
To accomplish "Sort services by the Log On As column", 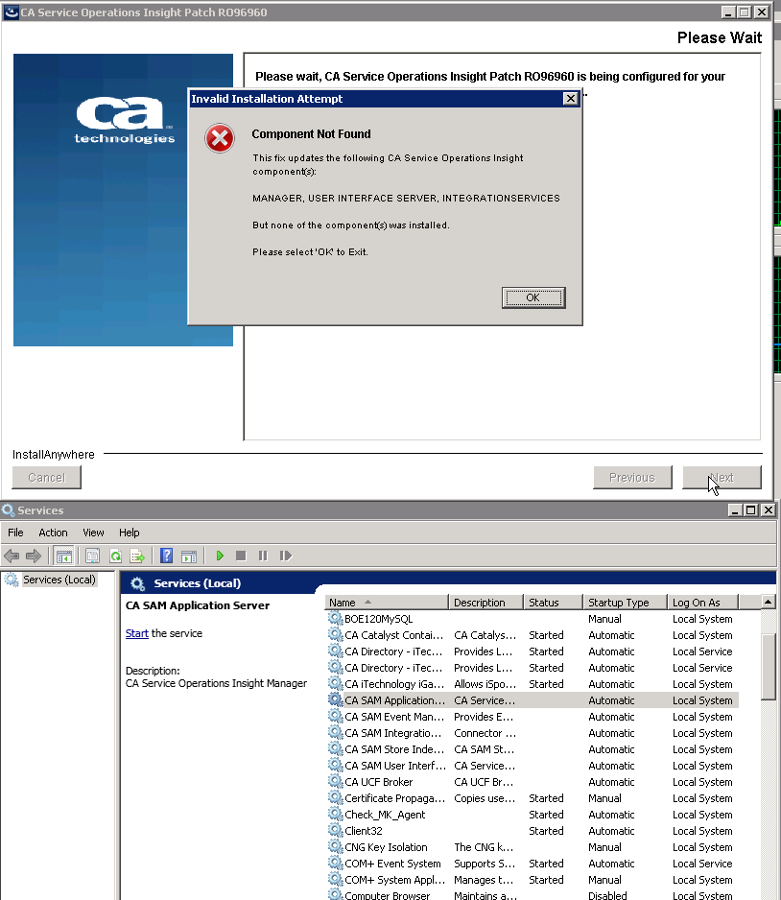I will coord(704,602).
